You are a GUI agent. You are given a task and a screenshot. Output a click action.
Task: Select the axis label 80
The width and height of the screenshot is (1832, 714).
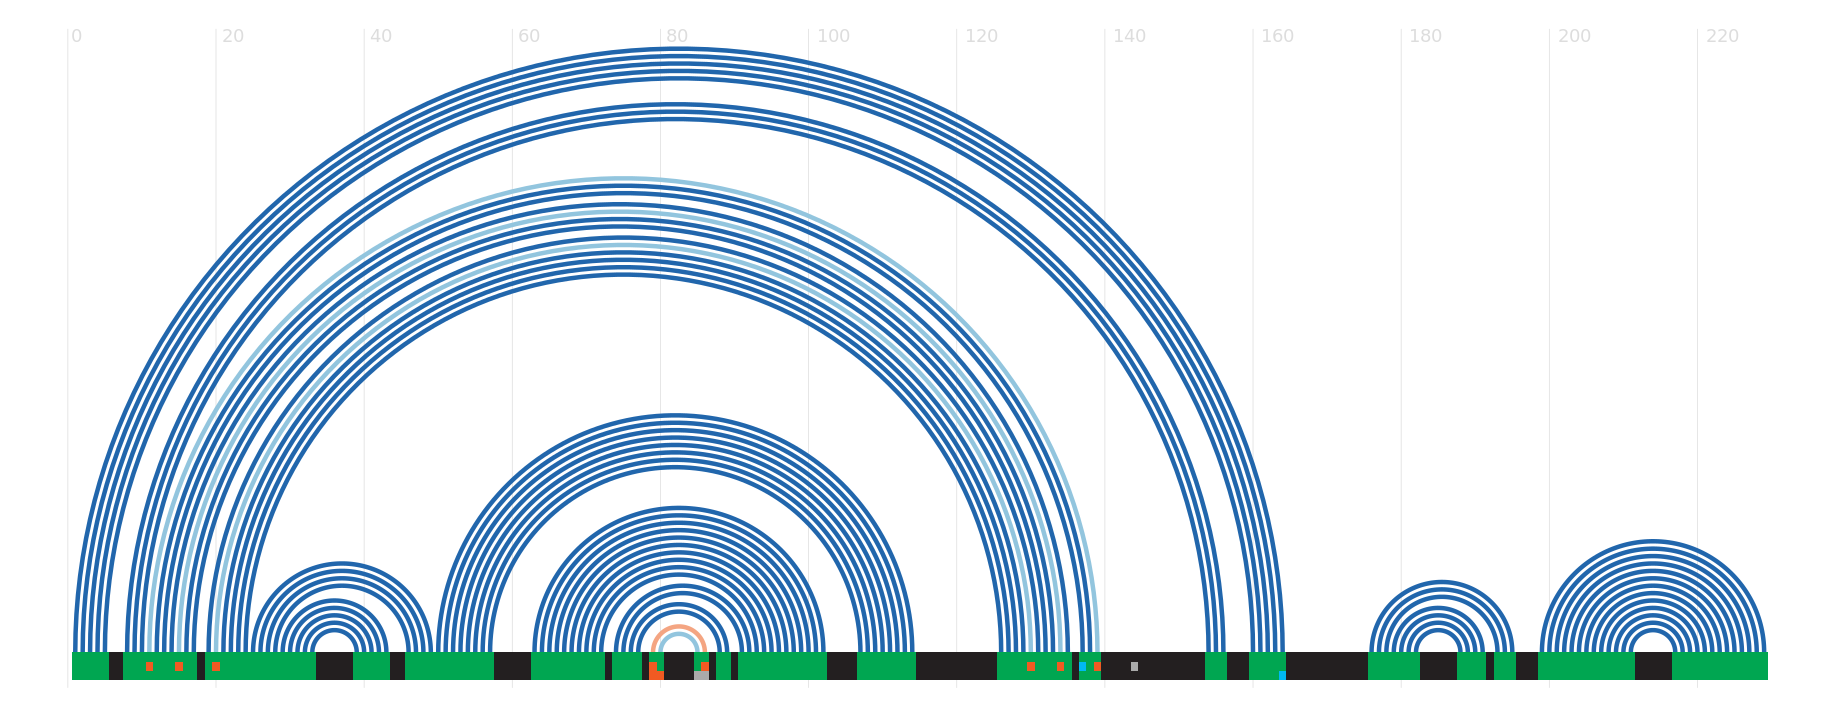click(x=677, y=37)
